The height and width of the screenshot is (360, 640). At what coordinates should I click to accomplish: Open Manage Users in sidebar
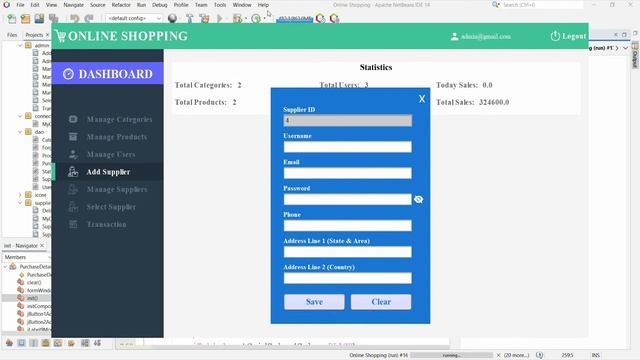click(x=108, y=154)
